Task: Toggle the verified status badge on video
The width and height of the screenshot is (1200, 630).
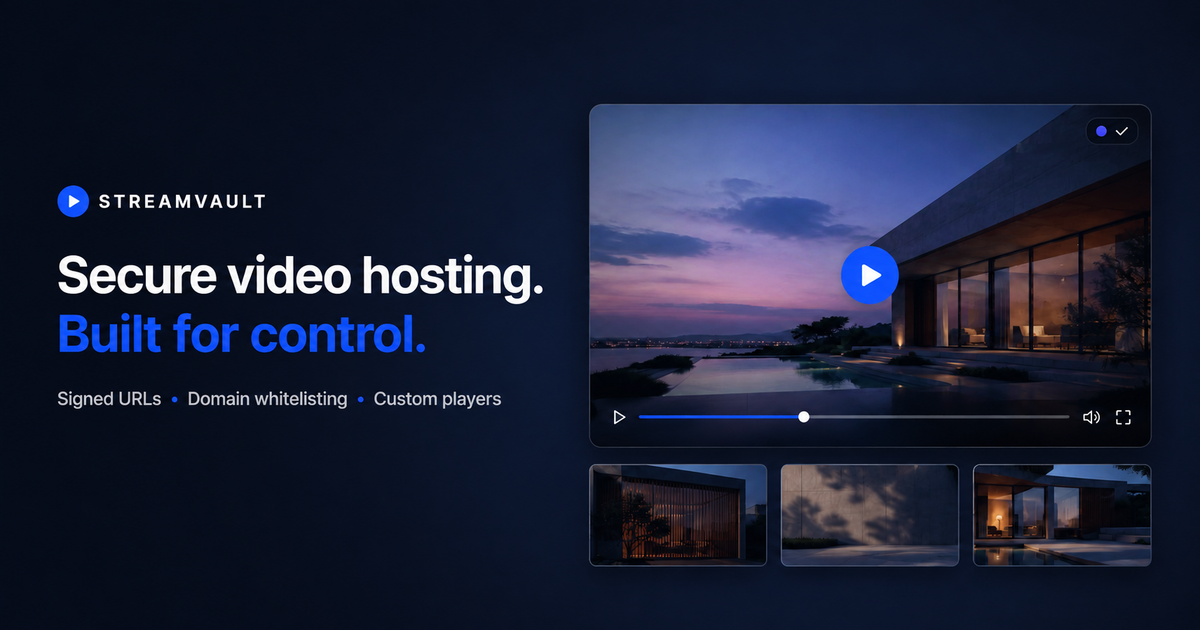Action: tap(1112, 131)
